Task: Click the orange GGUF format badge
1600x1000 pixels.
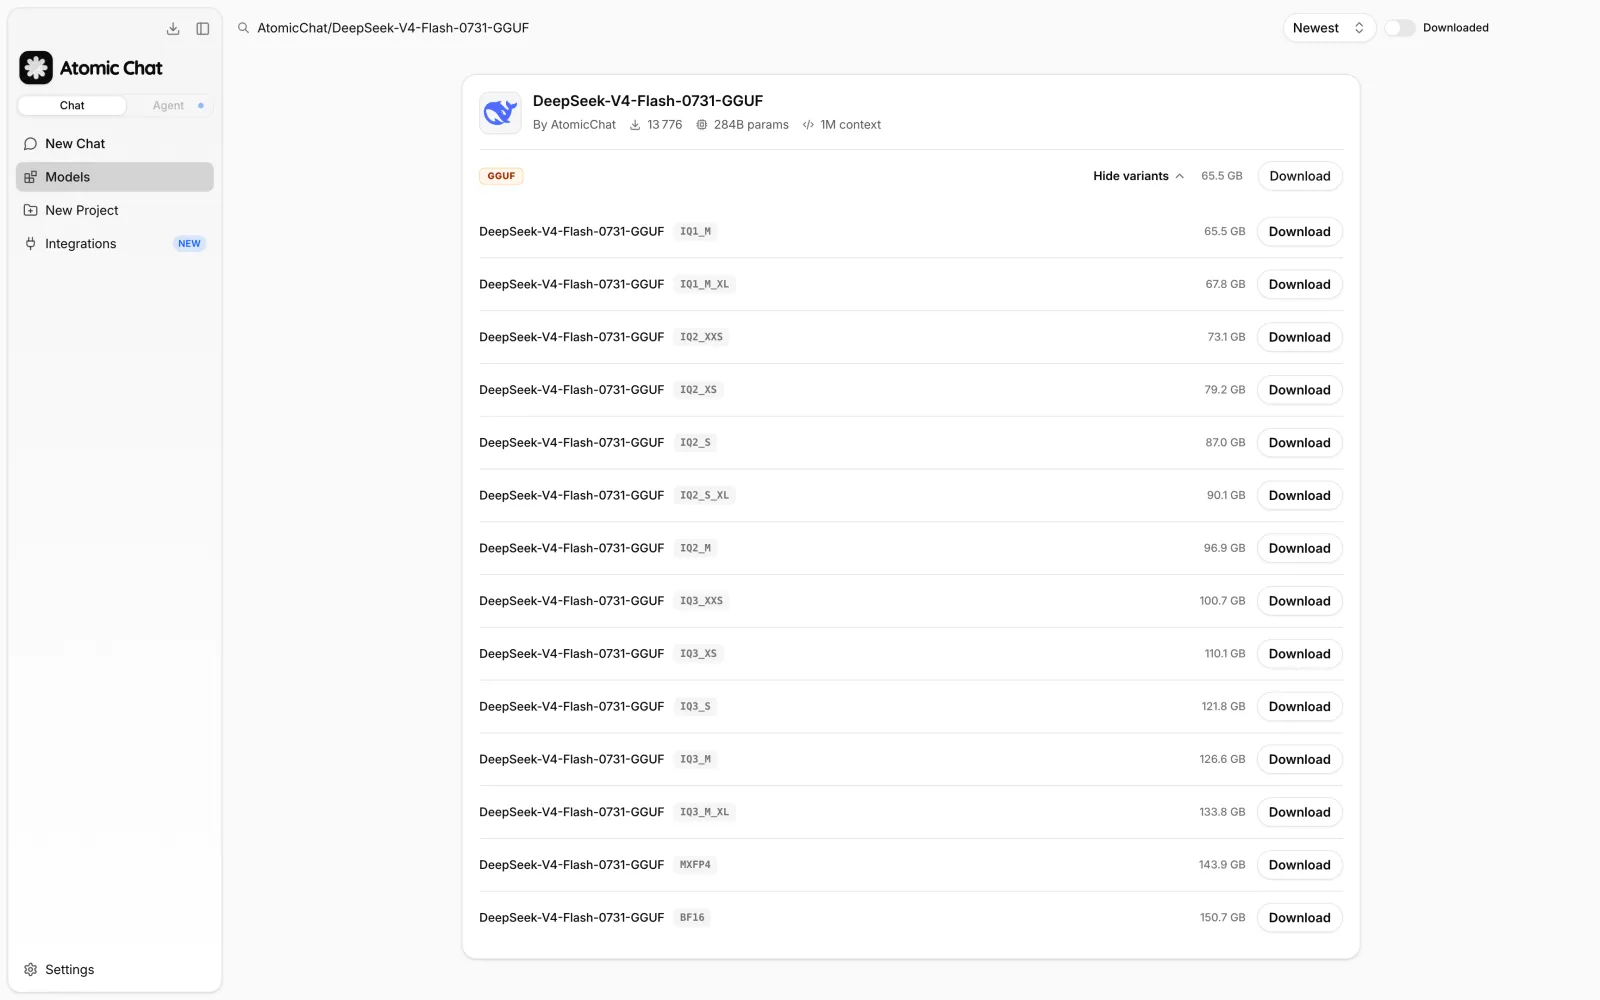Action: [501, 176]
